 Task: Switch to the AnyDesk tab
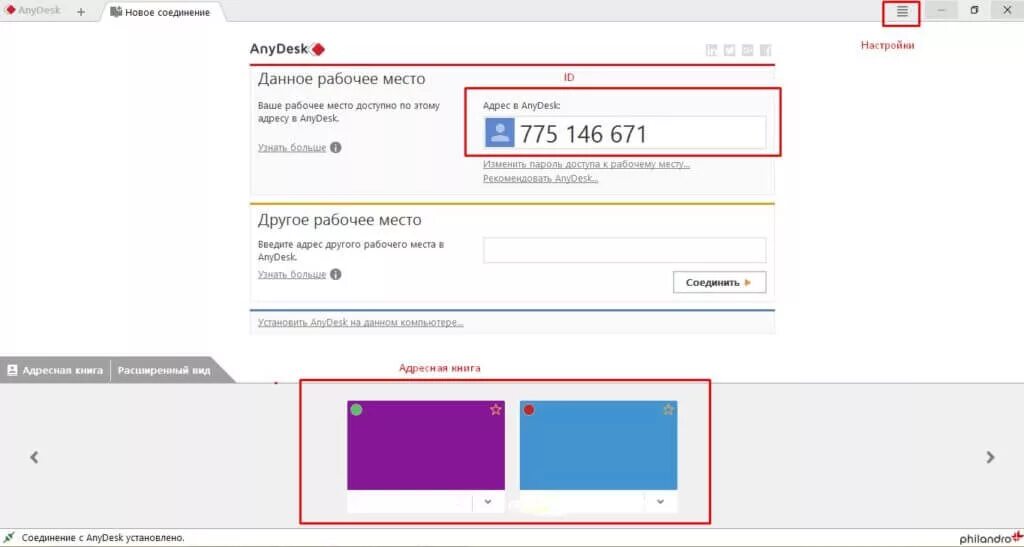[33, 11]
